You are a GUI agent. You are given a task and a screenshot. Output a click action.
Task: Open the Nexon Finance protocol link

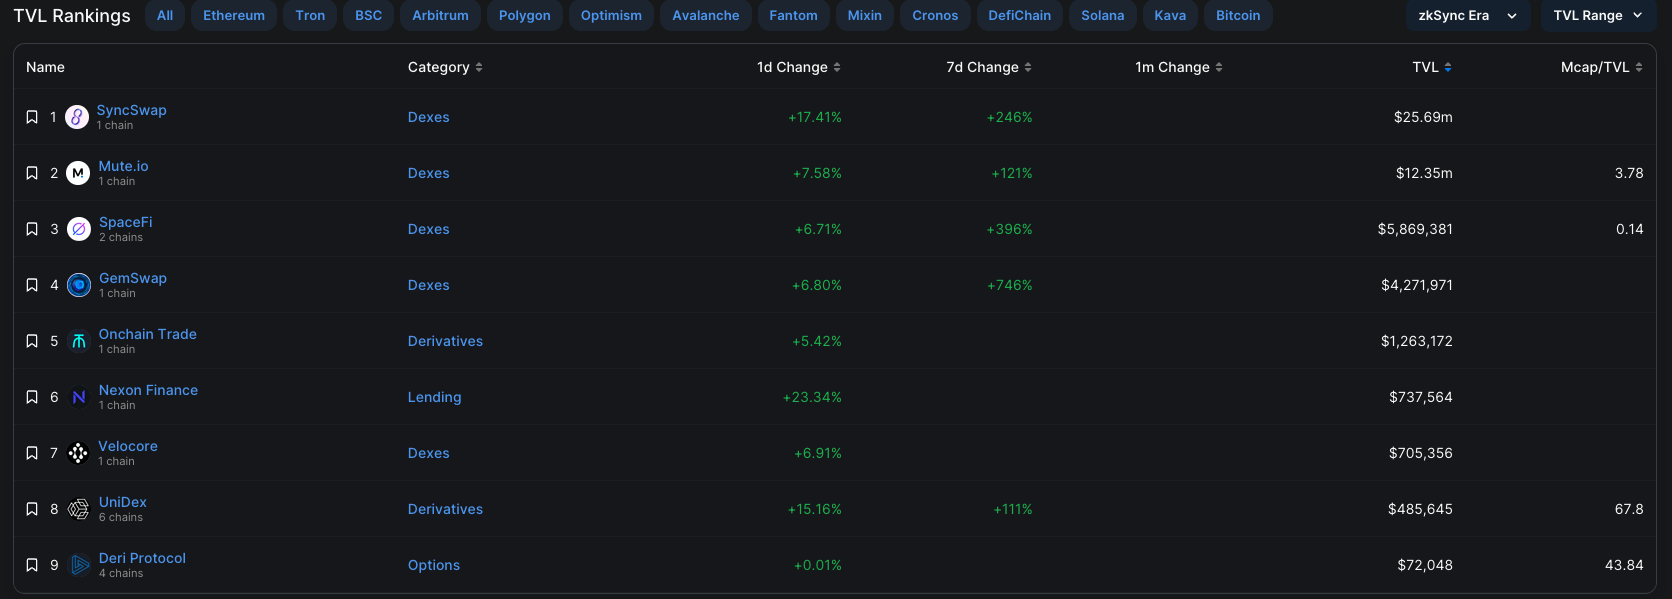click(148, 390)
